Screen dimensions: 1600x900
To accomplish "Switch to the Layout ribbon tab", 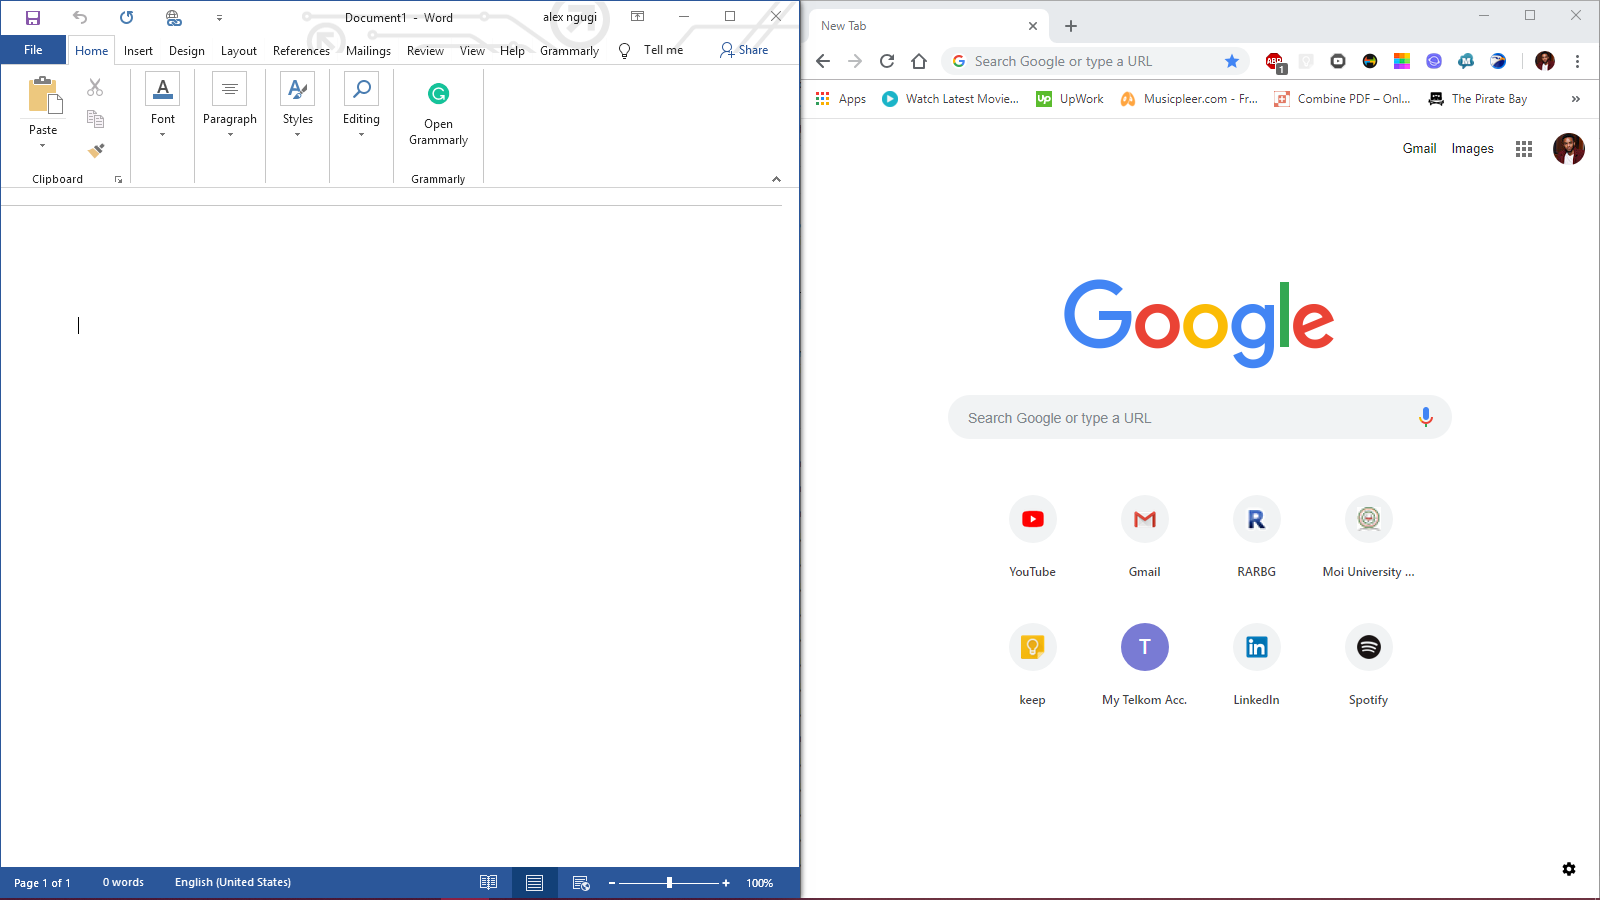I will click(239, 51).
